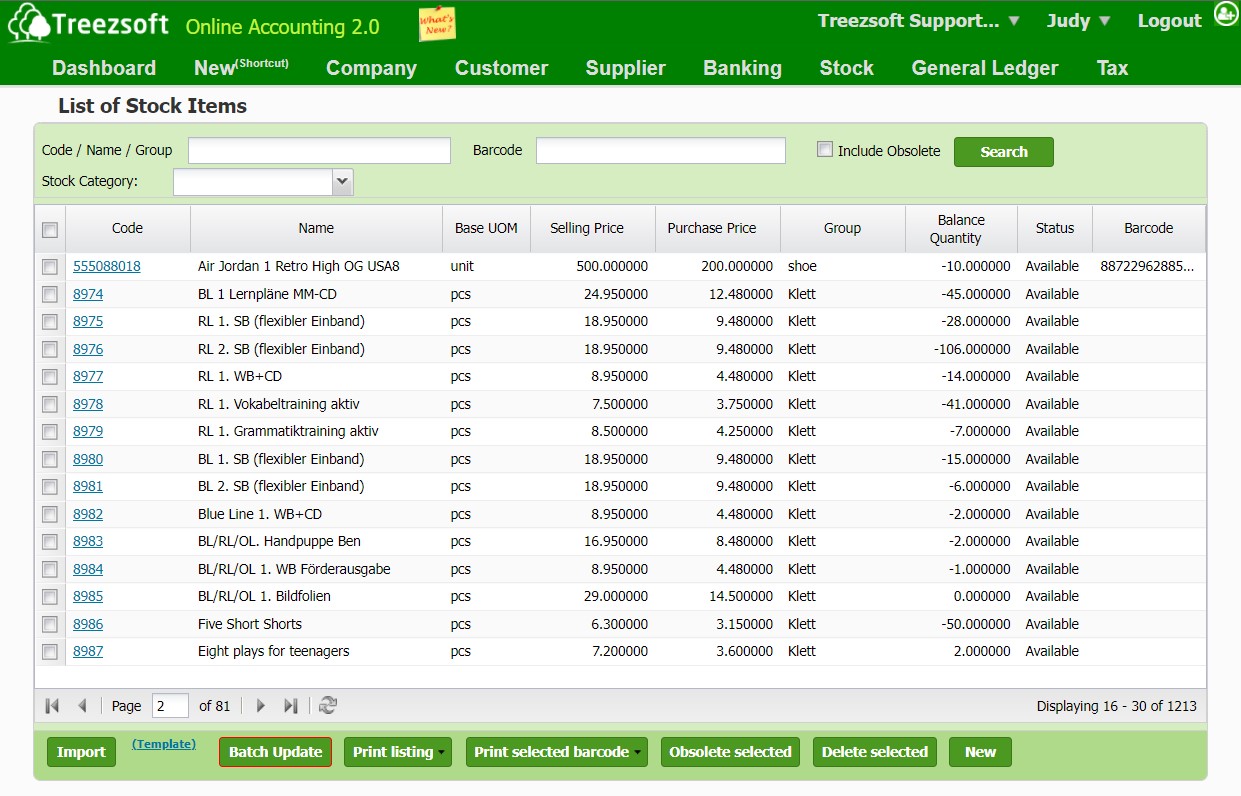Enable the Include Obsolete checkbox
1241x796 pixels.
pyautogui.click(x=825, y=150)
